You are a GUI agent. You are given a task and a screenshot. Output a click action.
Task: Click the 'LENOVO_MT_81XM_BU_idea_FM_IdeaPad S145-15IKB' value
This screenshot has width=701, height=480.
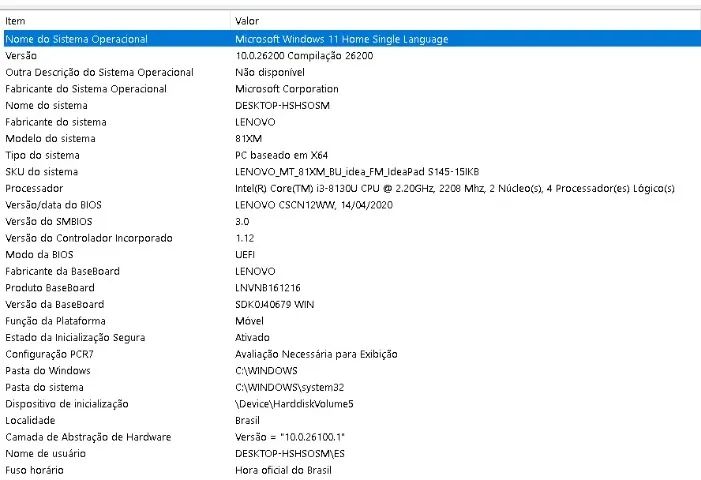point(357,172)
